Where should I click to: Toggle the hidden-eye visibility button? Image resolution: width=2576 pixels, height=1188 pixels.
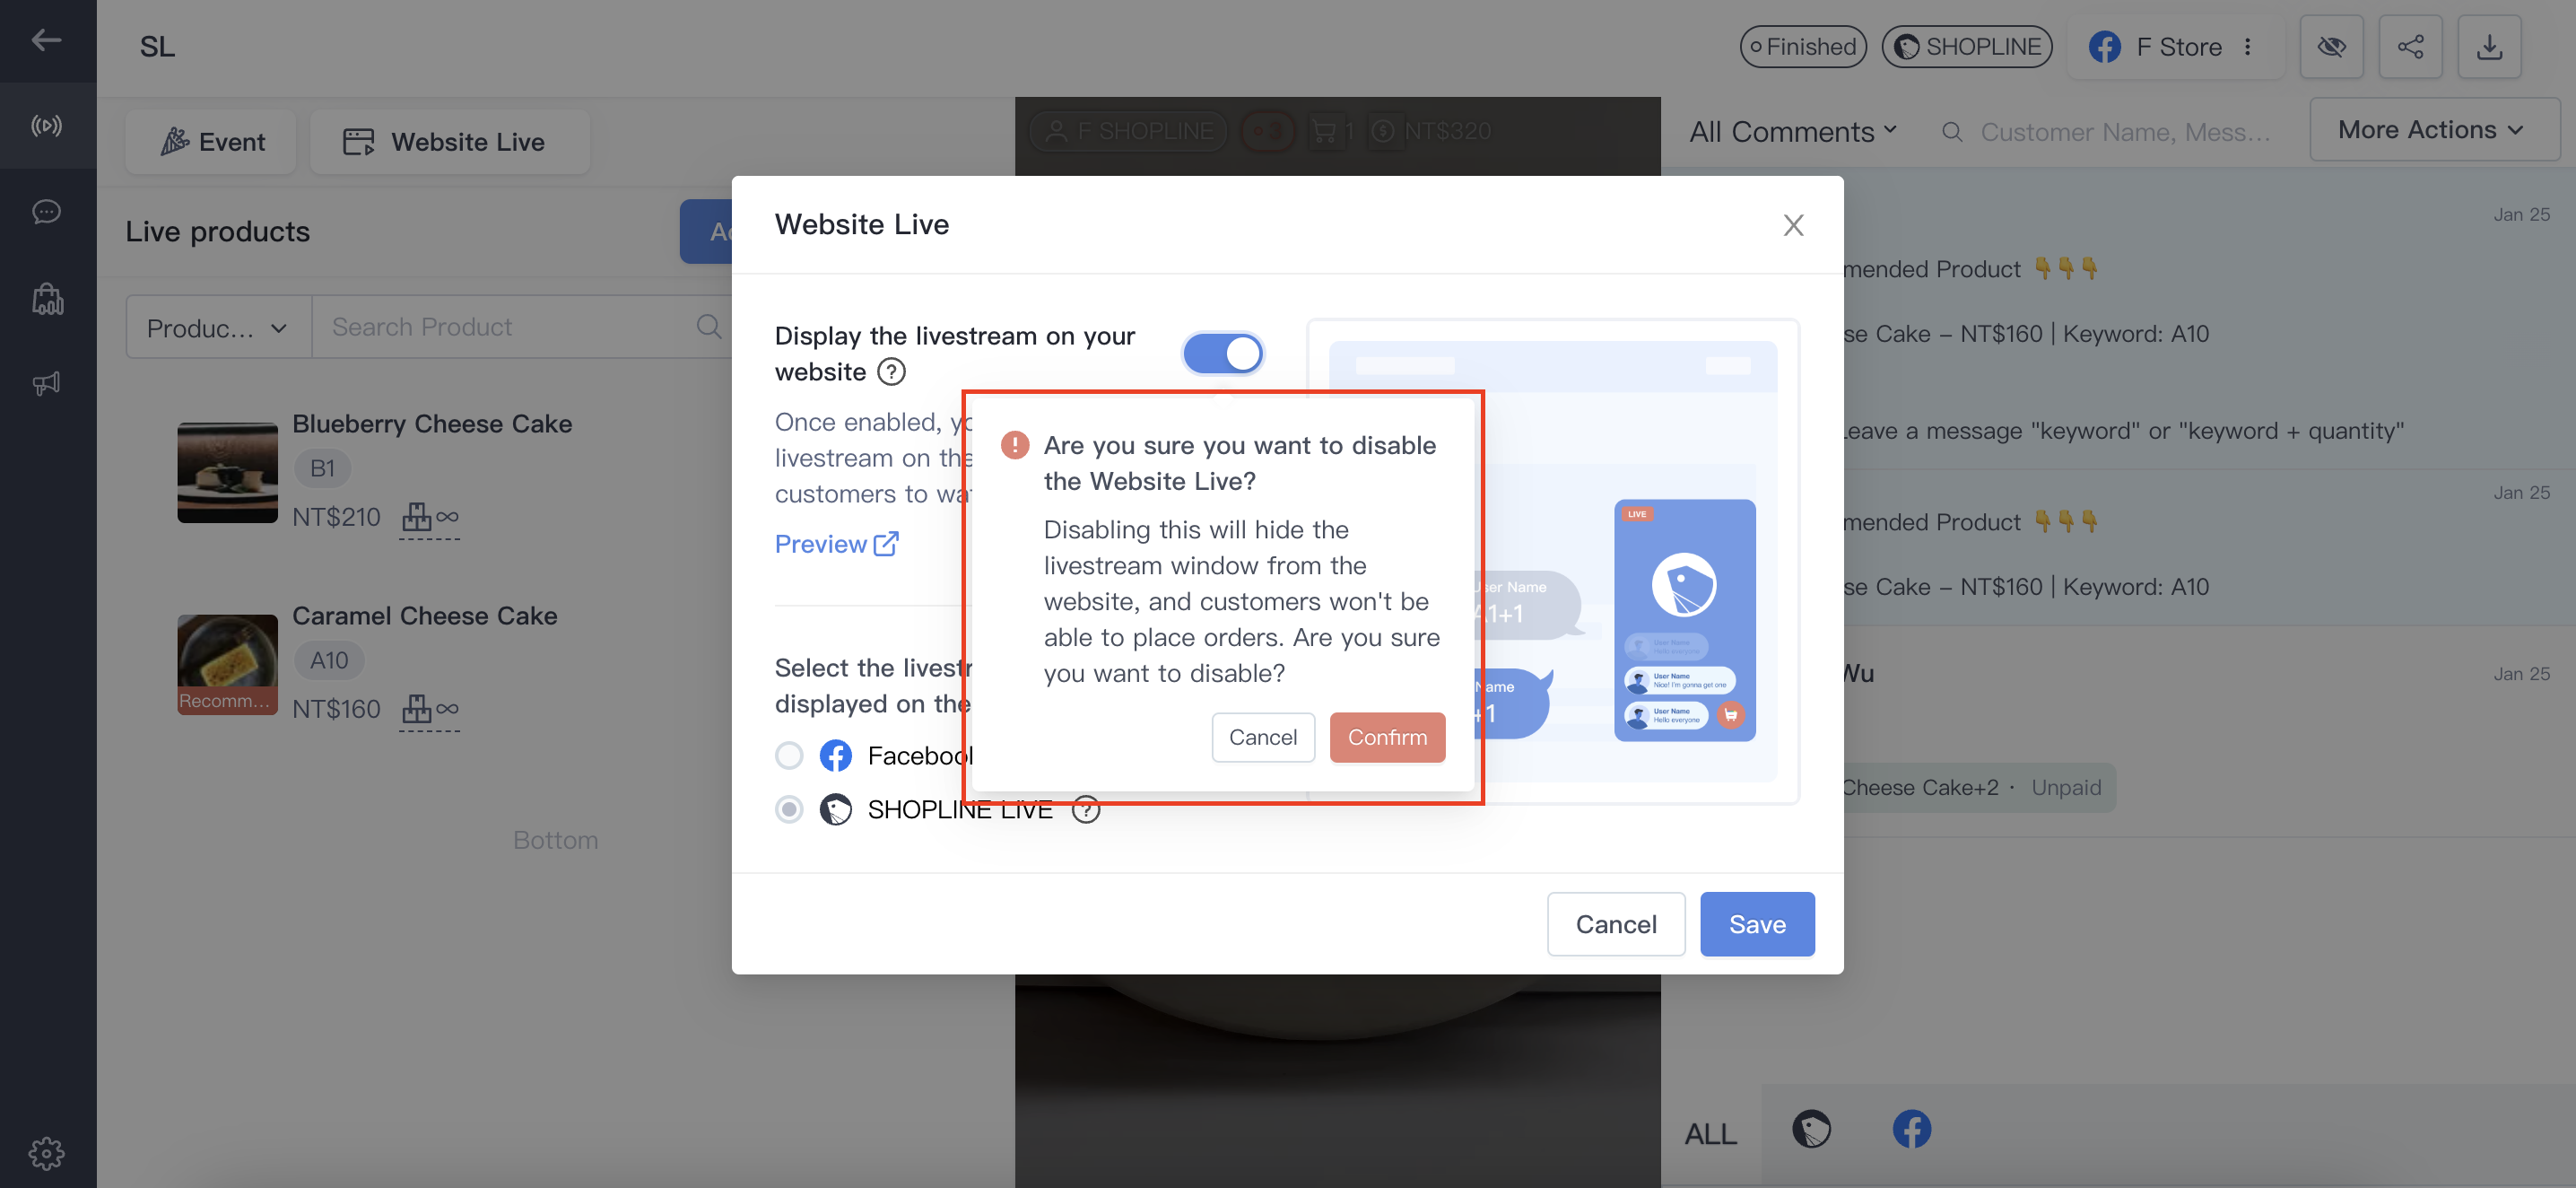[x=2330, y=47]
